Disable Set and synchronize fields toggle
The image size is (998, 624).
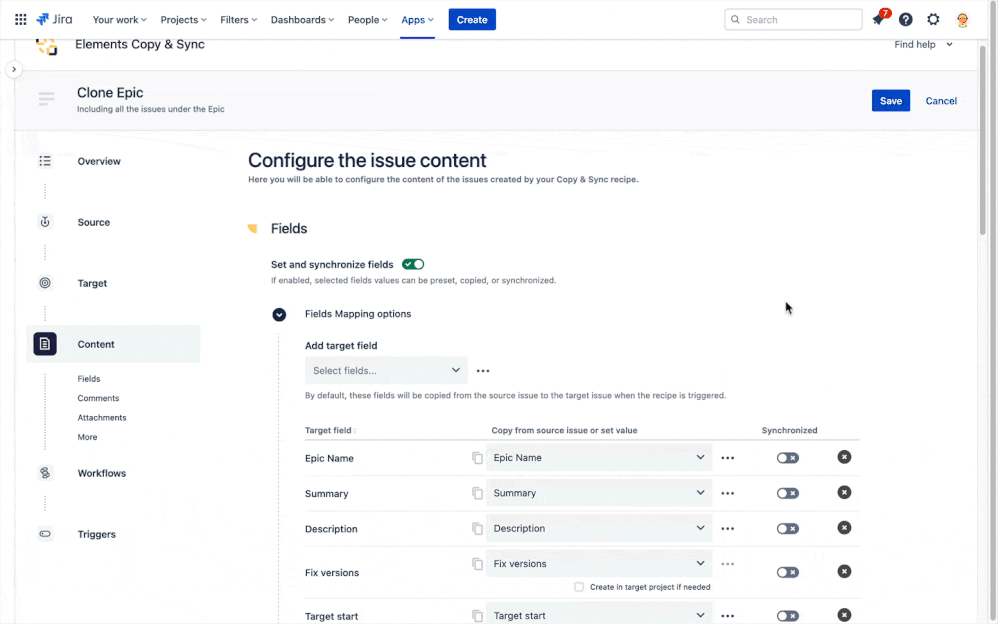[x=413, y=264]
